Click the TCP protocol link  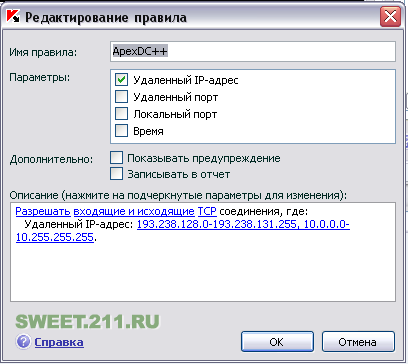207,211
